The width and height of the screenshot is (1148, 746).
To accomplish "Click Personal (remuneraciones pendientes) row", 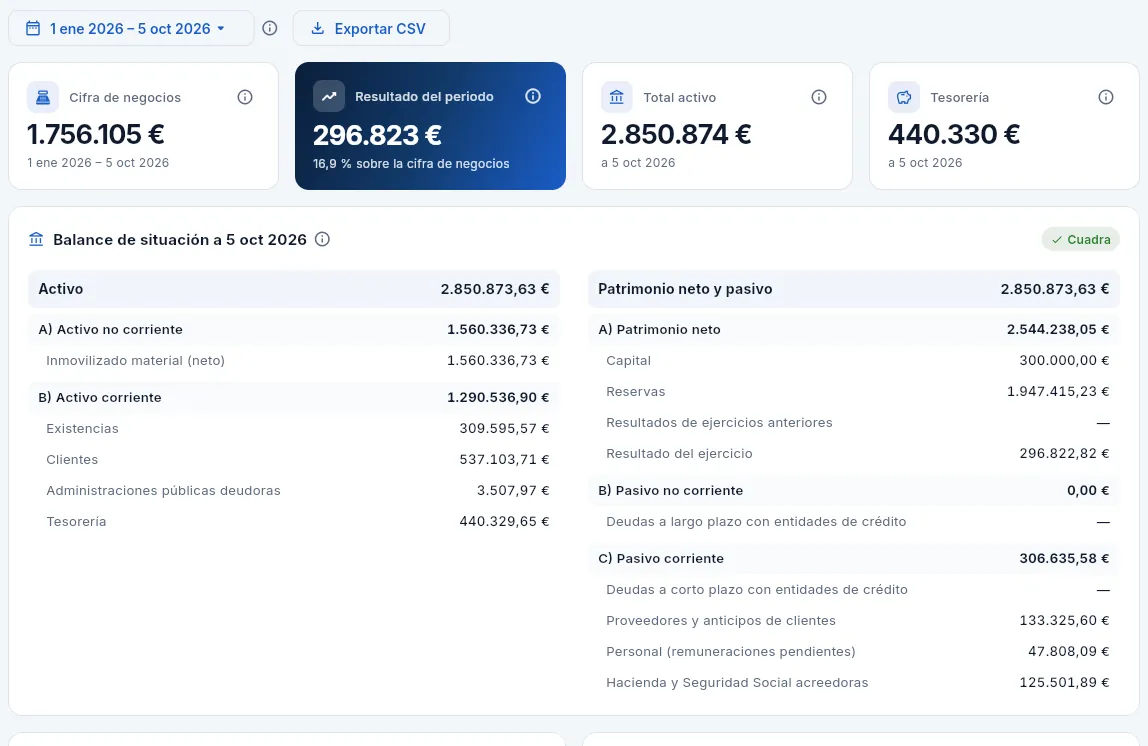I will pyautogui.click(x=854, y=652).
